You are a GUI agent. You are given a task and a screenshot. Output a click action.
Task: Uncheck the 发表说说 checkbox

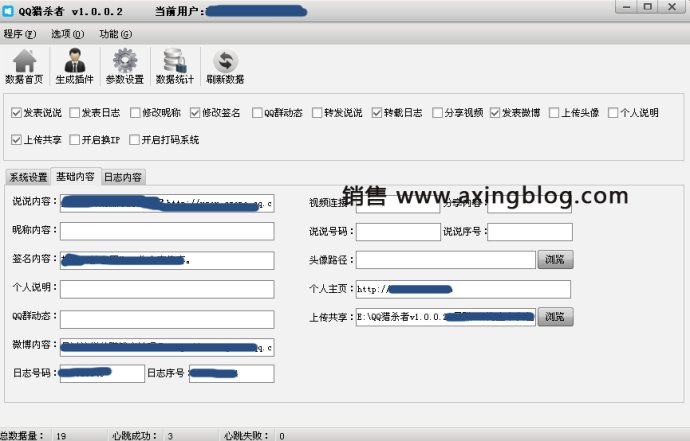pos(16,113)
